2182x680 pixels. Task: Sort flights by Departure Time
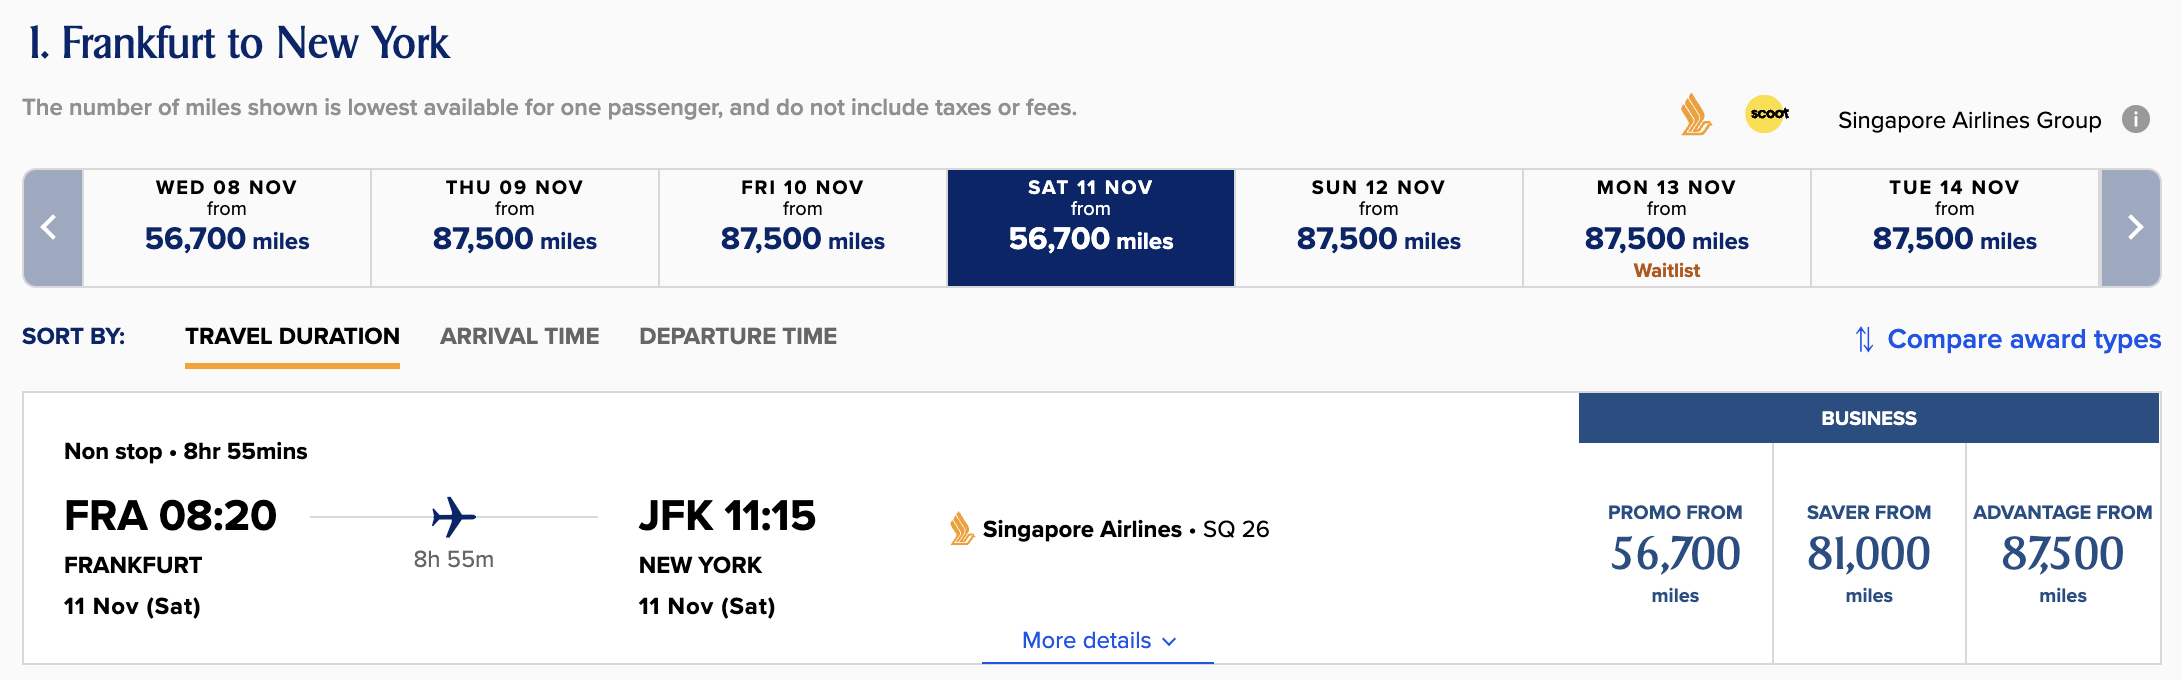pos(738,337)
